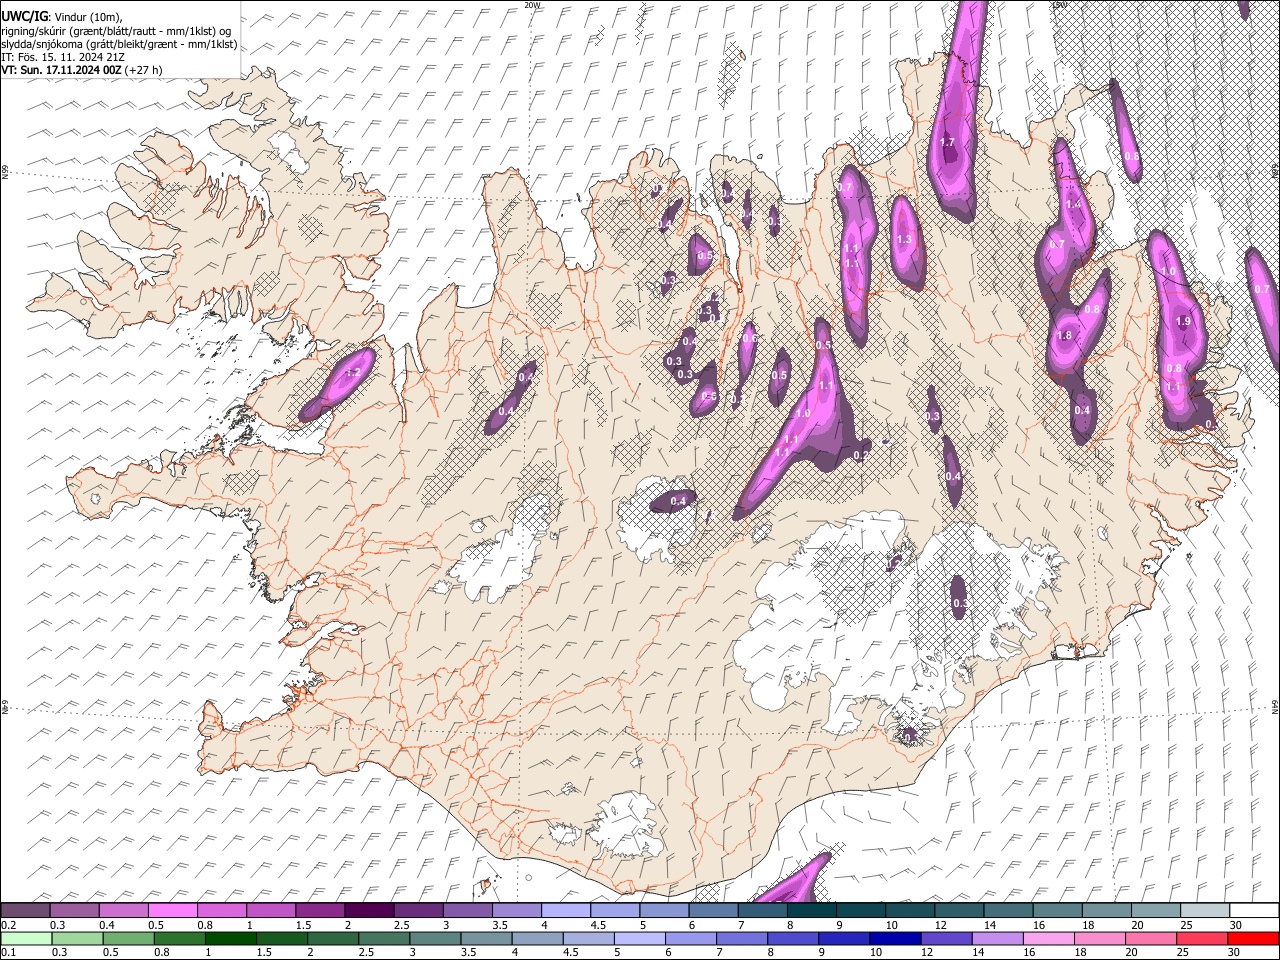Click the '0.2' label in the upper legend scale
The height and width of the screenshot is (960, 1280).
6,925
